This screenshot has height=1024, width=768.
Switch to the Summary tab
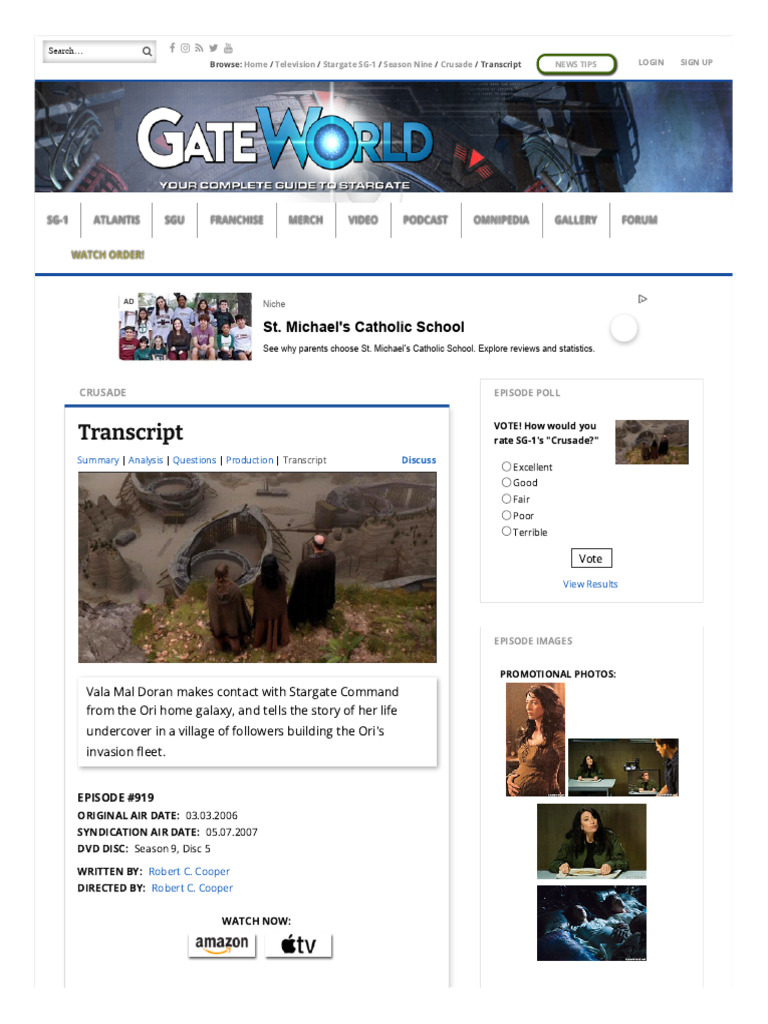(98, 460)
